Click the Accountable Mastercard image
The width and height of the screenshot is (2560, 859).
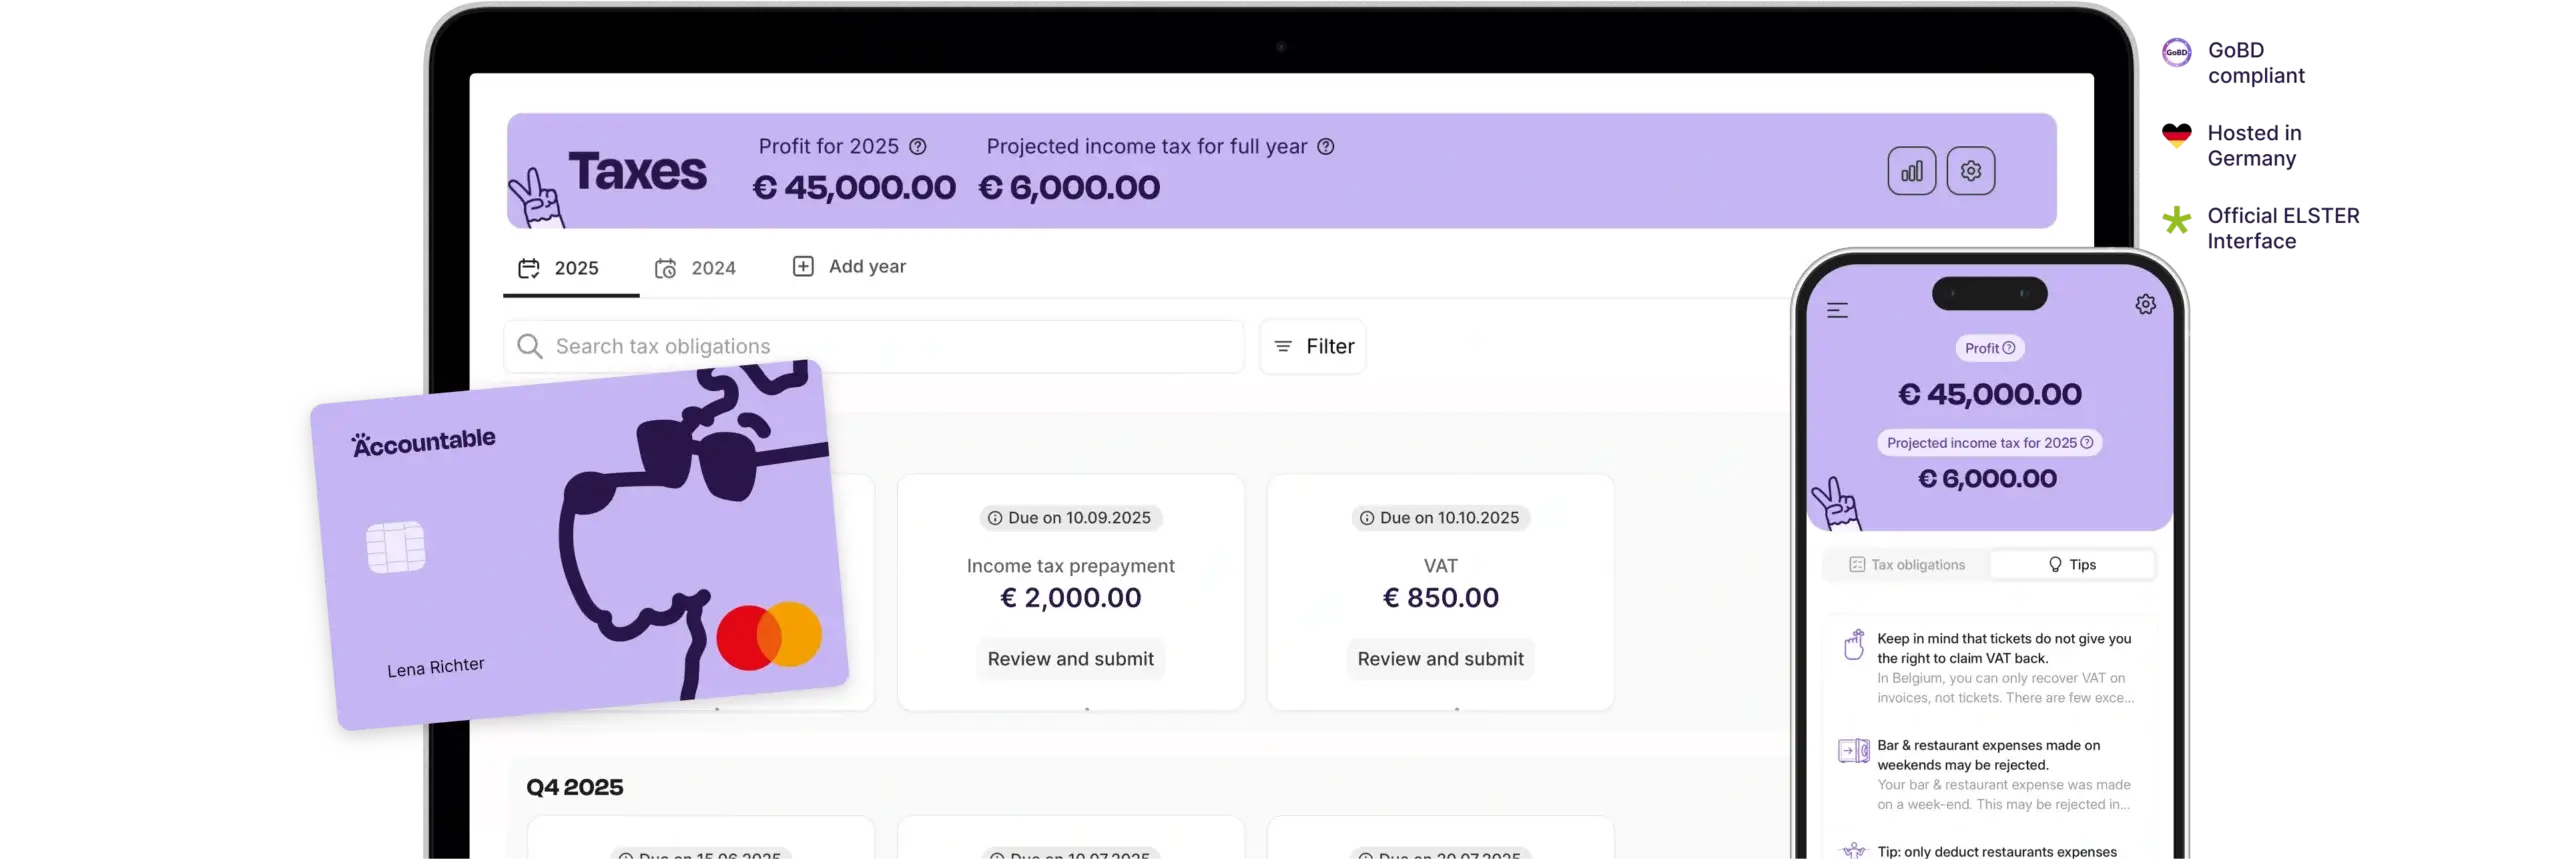(580, 545)
